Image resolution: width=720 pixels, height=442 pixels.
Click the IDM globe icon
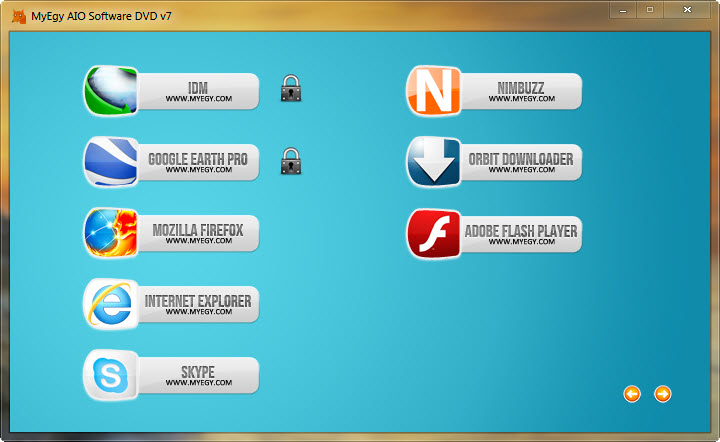[x=111, y=90]
